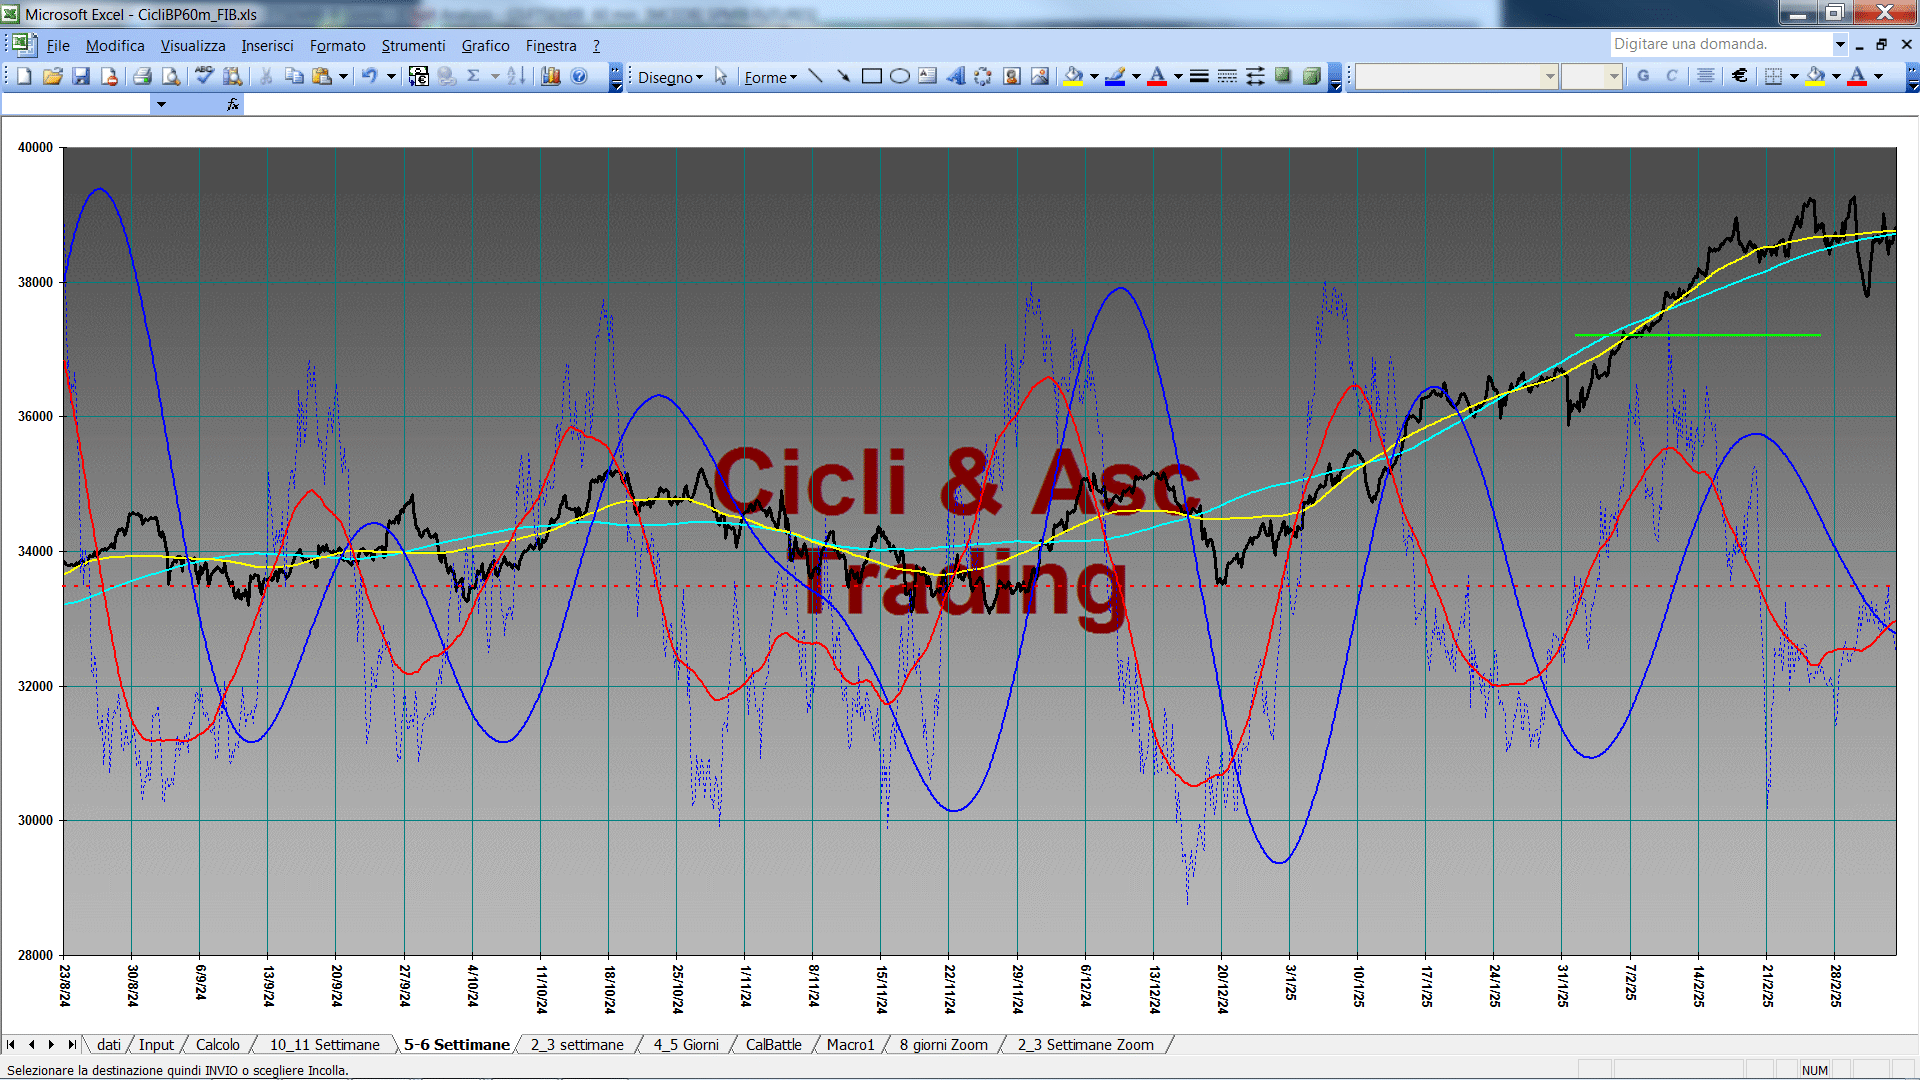The height and width of the screenshot is (1080, 1920).
Task: Click the Euro conversion icon
Action: pos(419,76)
